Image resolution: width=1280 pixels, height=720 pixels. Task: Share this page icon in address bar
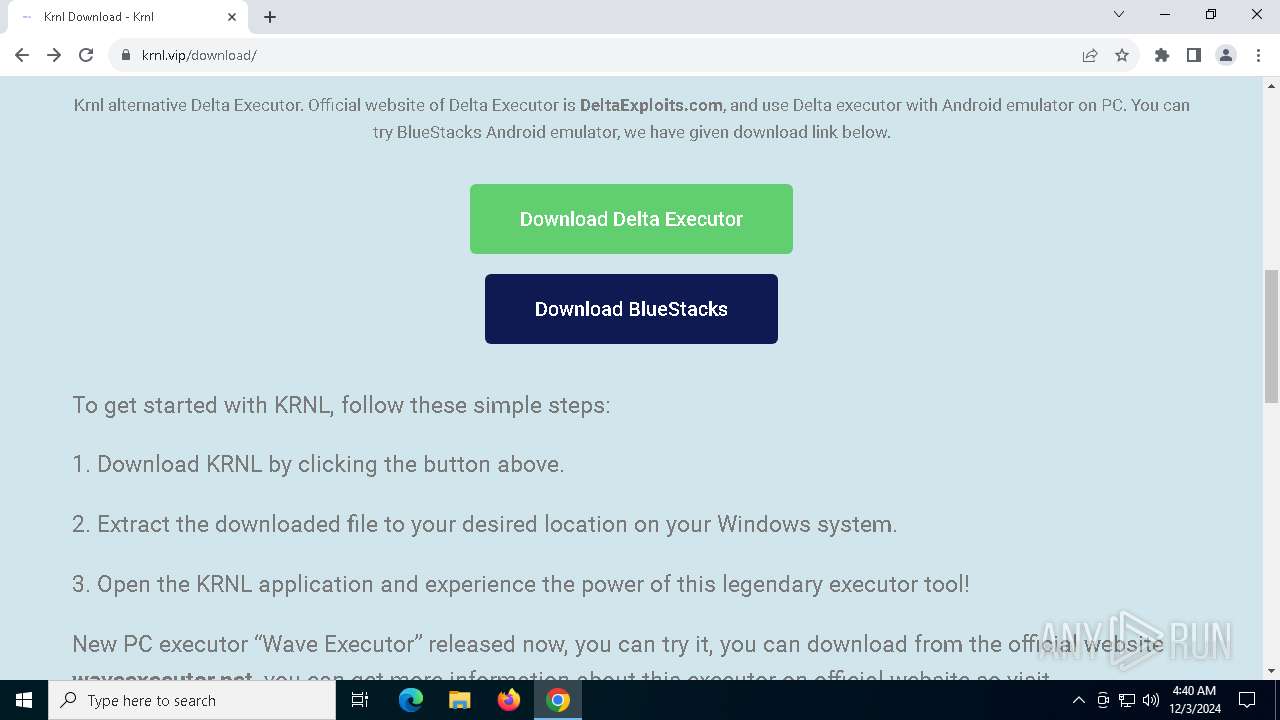[1090, 55]
